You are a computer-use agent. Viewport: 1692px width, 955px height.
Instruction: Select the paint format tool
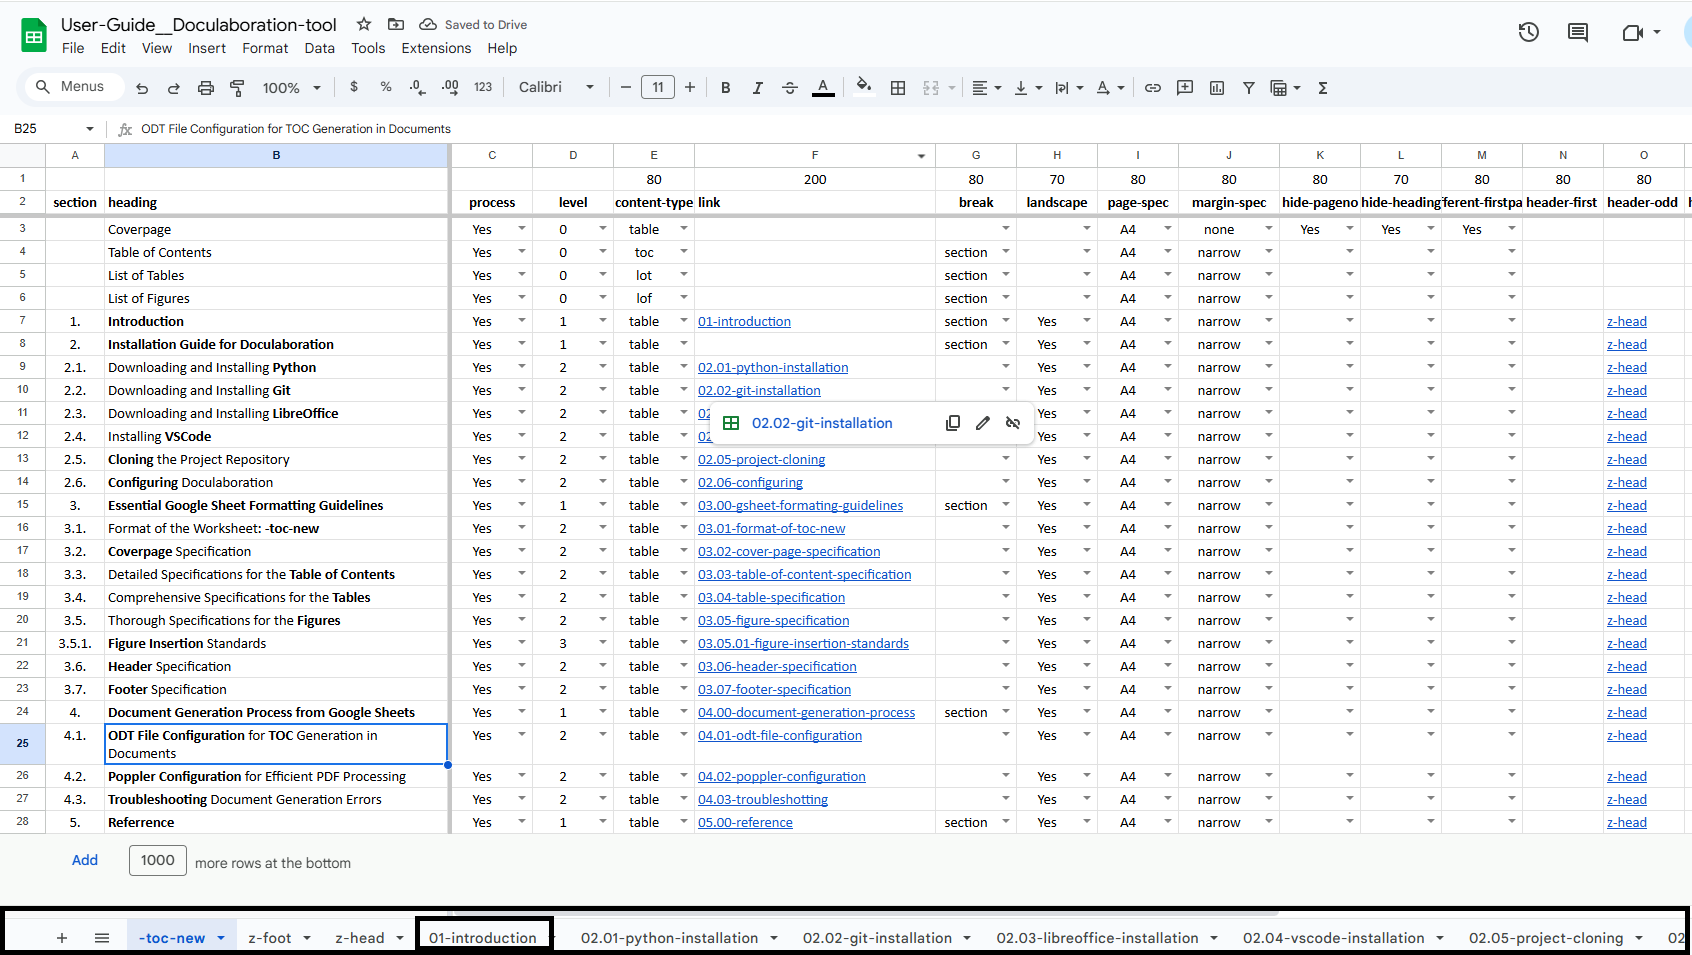(x=237, y=88)
